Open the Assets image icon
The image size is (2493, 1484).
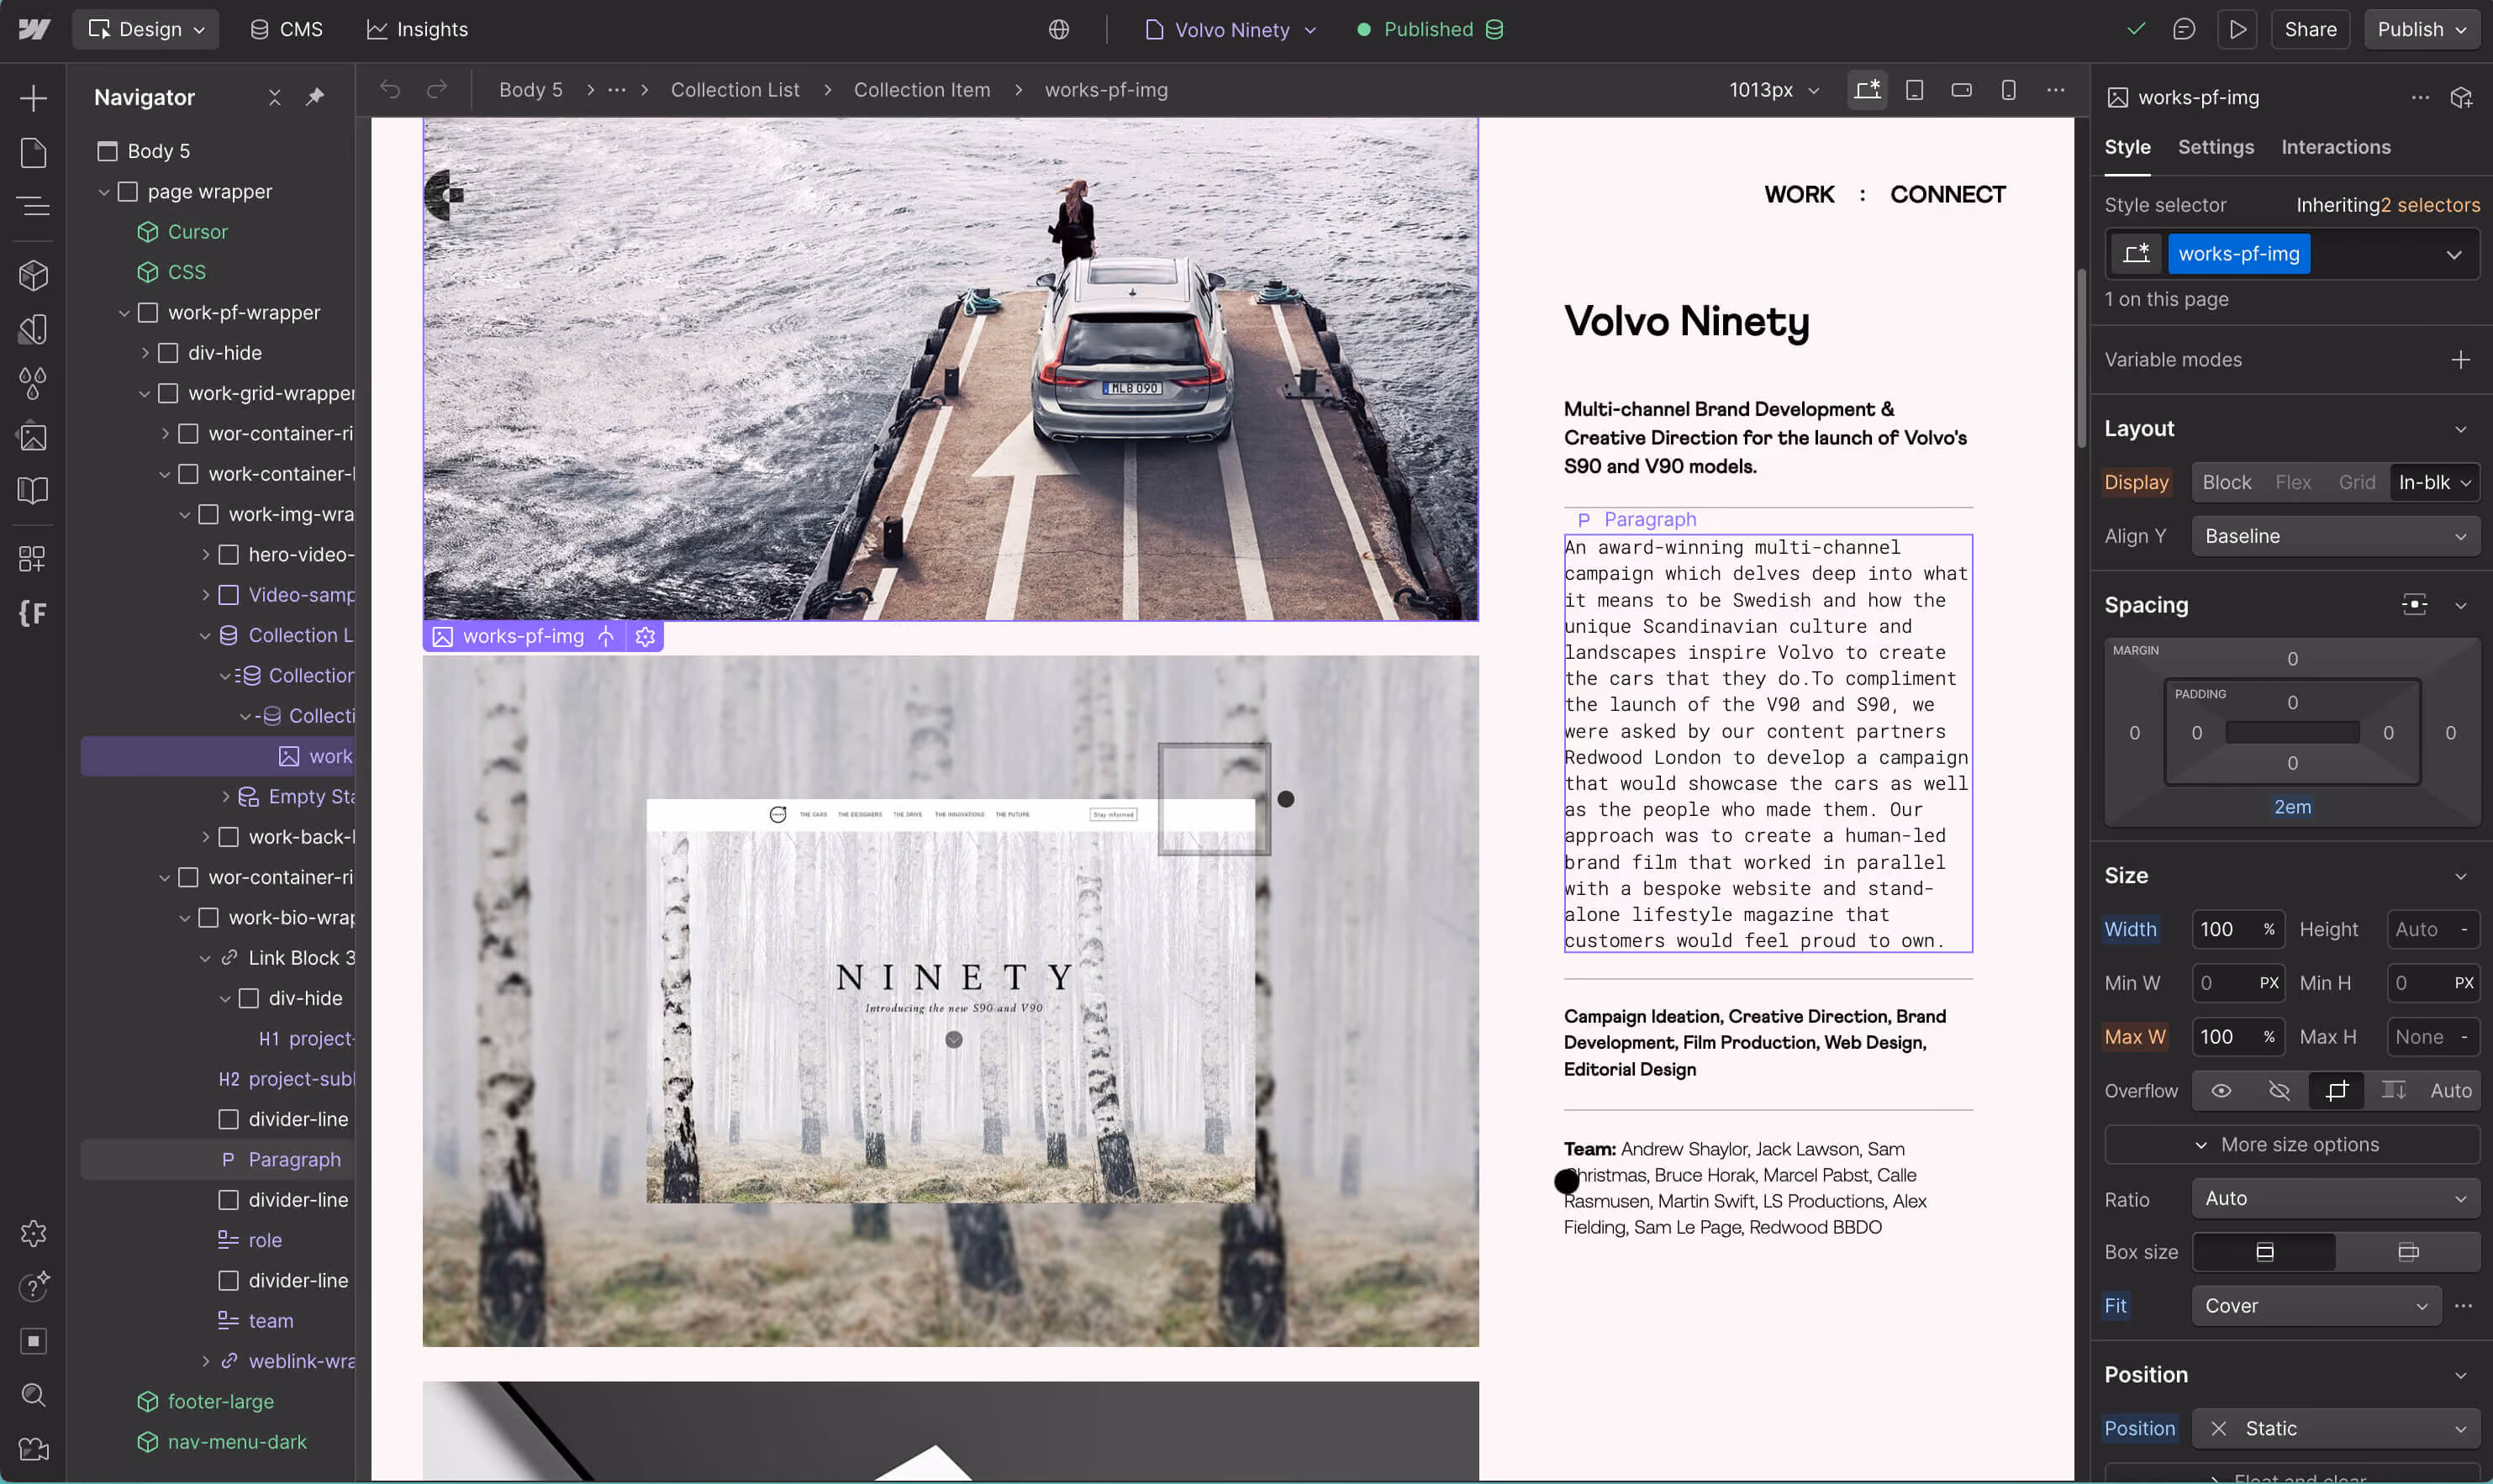(33, 436)
